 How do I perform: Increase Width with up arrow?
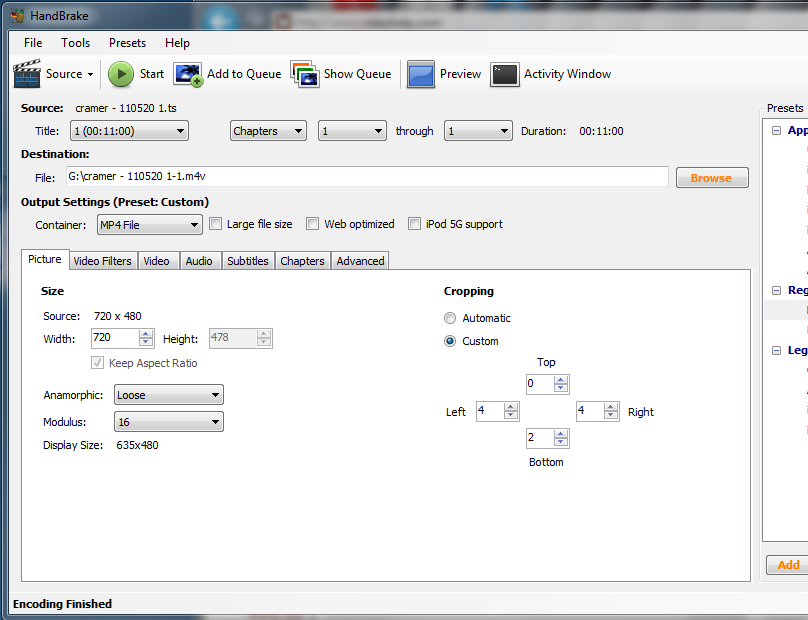[x=146, y=334]
